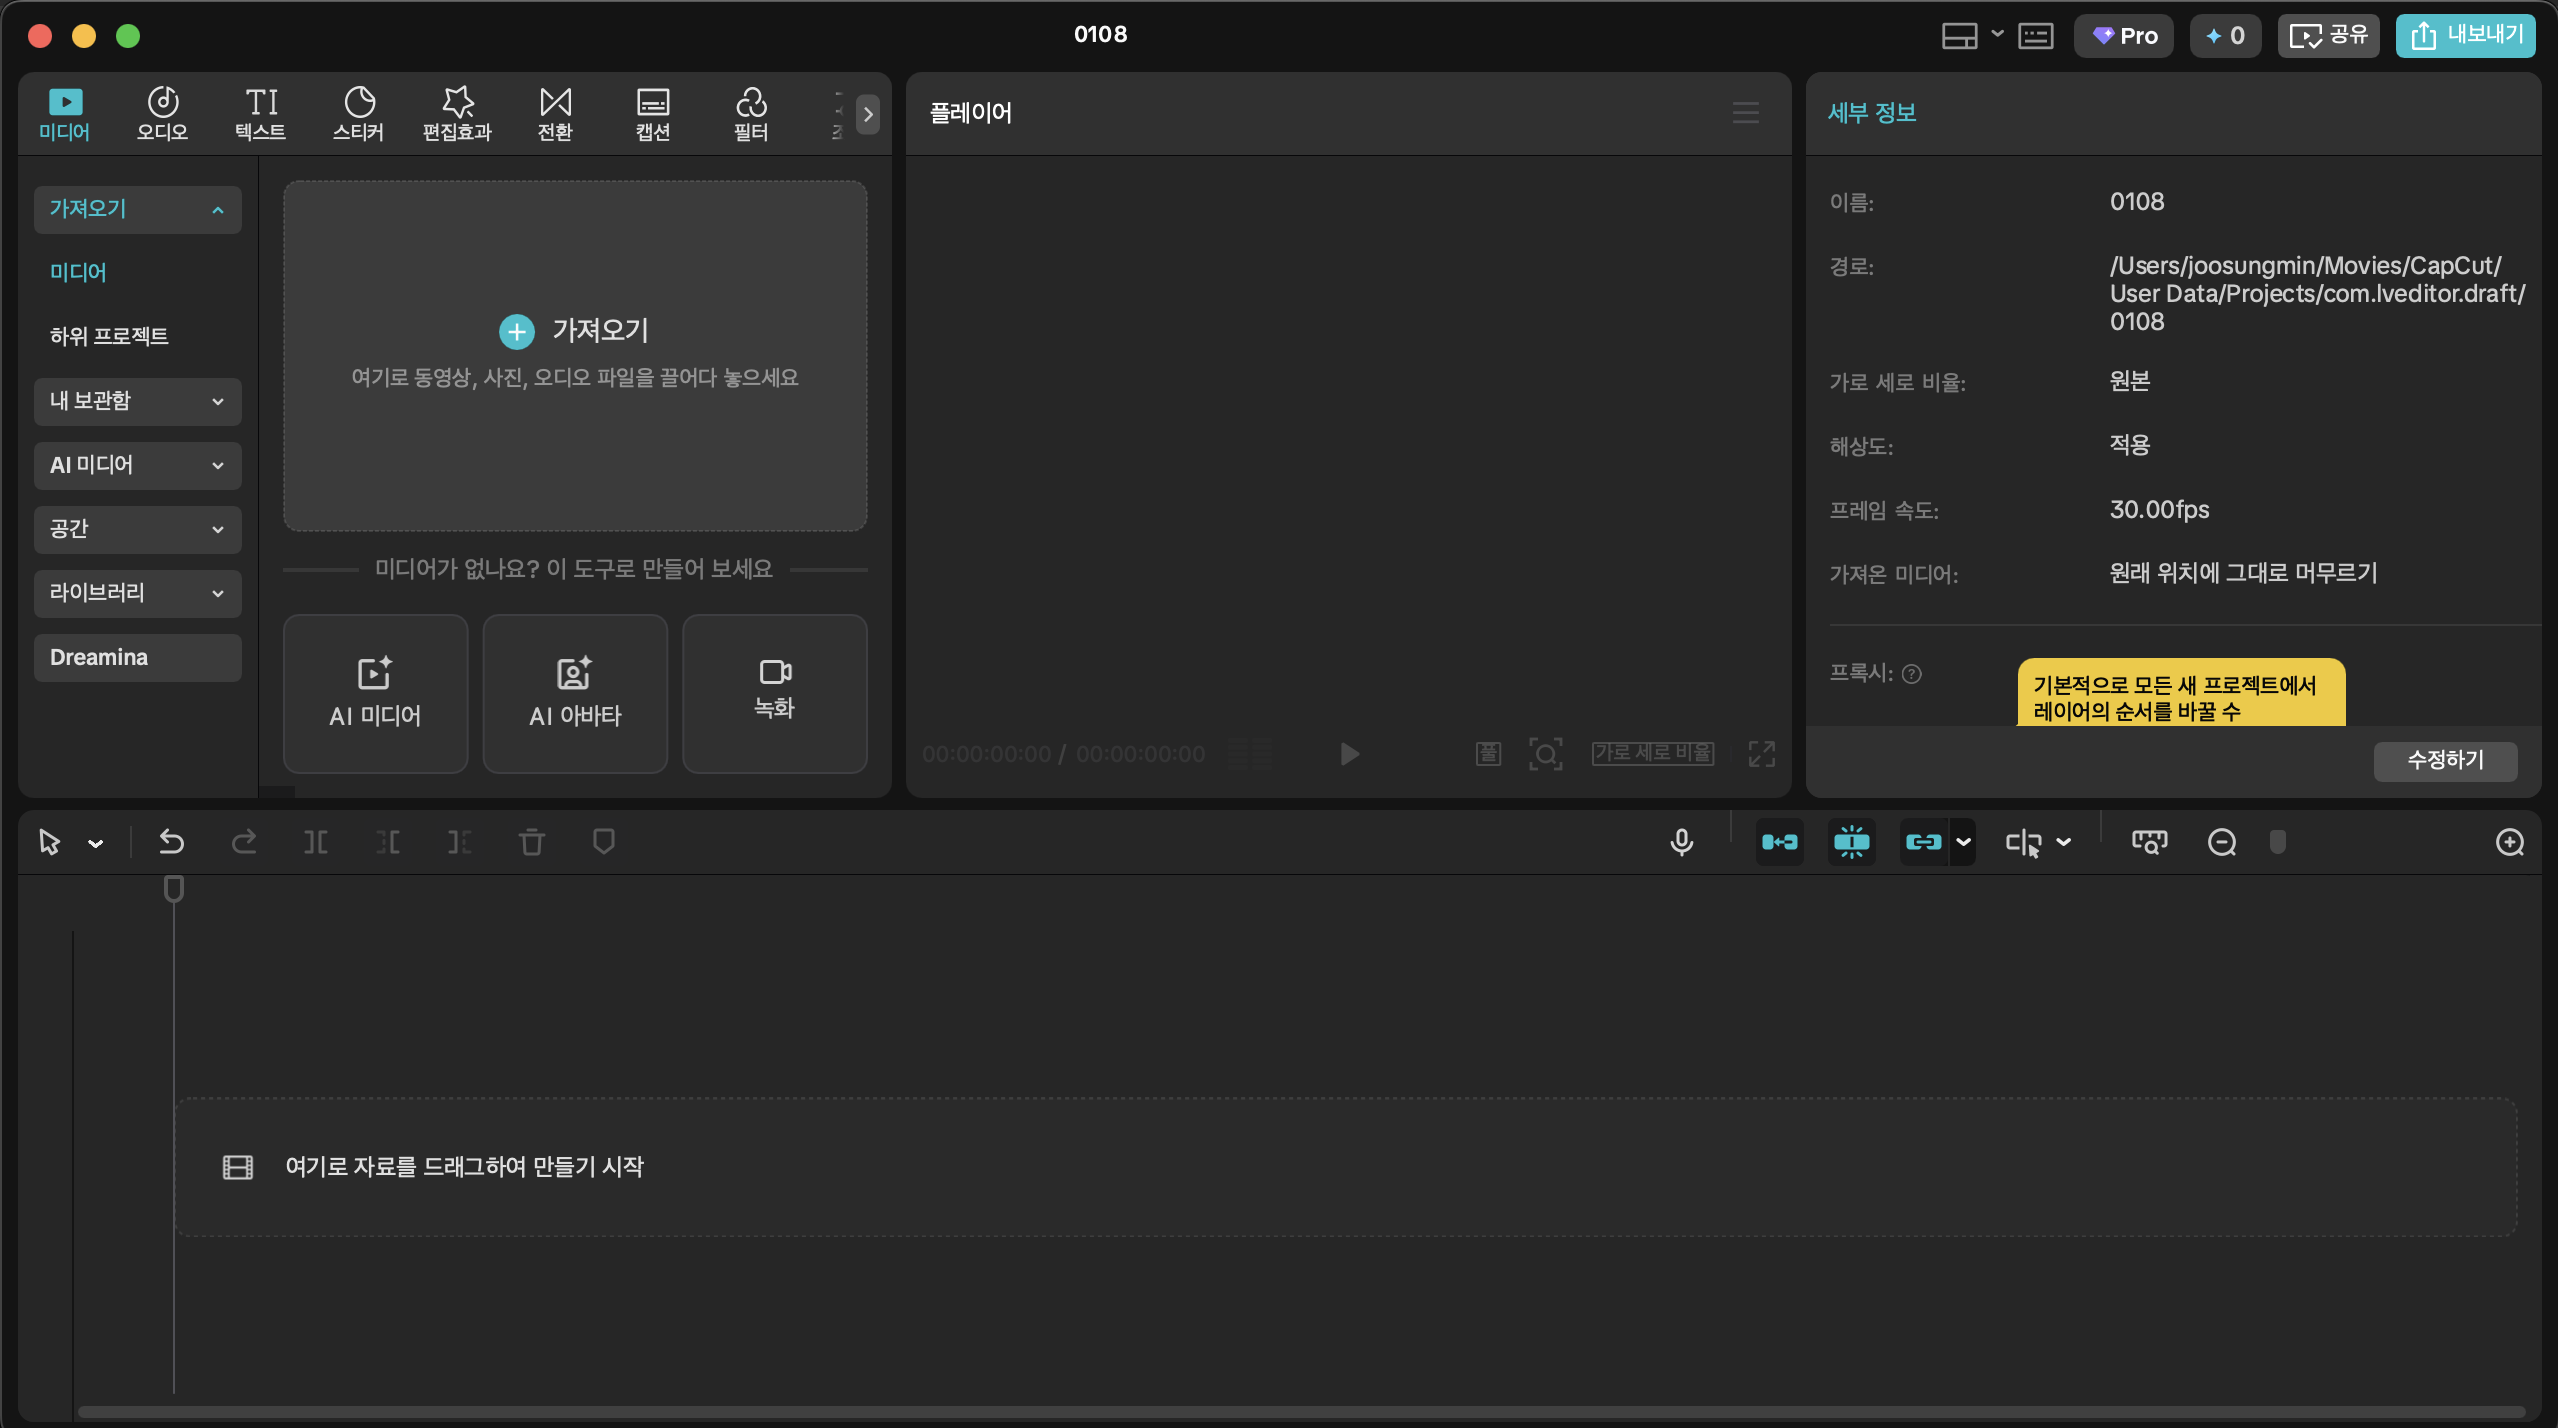The width and height of the screenshot is (2558, 1428).
Task: Open the selection tool dropdown arrow
Action: tap(96, 843)
